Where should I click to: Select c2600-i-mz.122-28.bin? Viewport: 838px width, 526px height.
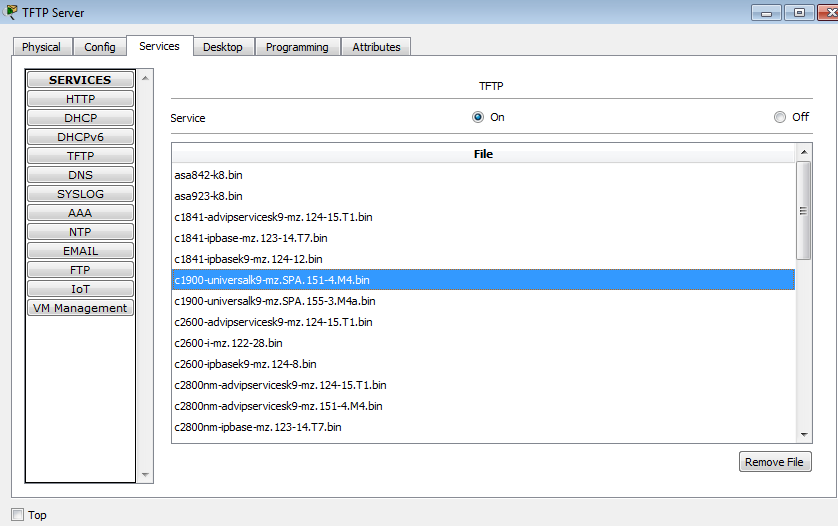pyautogui.click(x=483, y=343)
